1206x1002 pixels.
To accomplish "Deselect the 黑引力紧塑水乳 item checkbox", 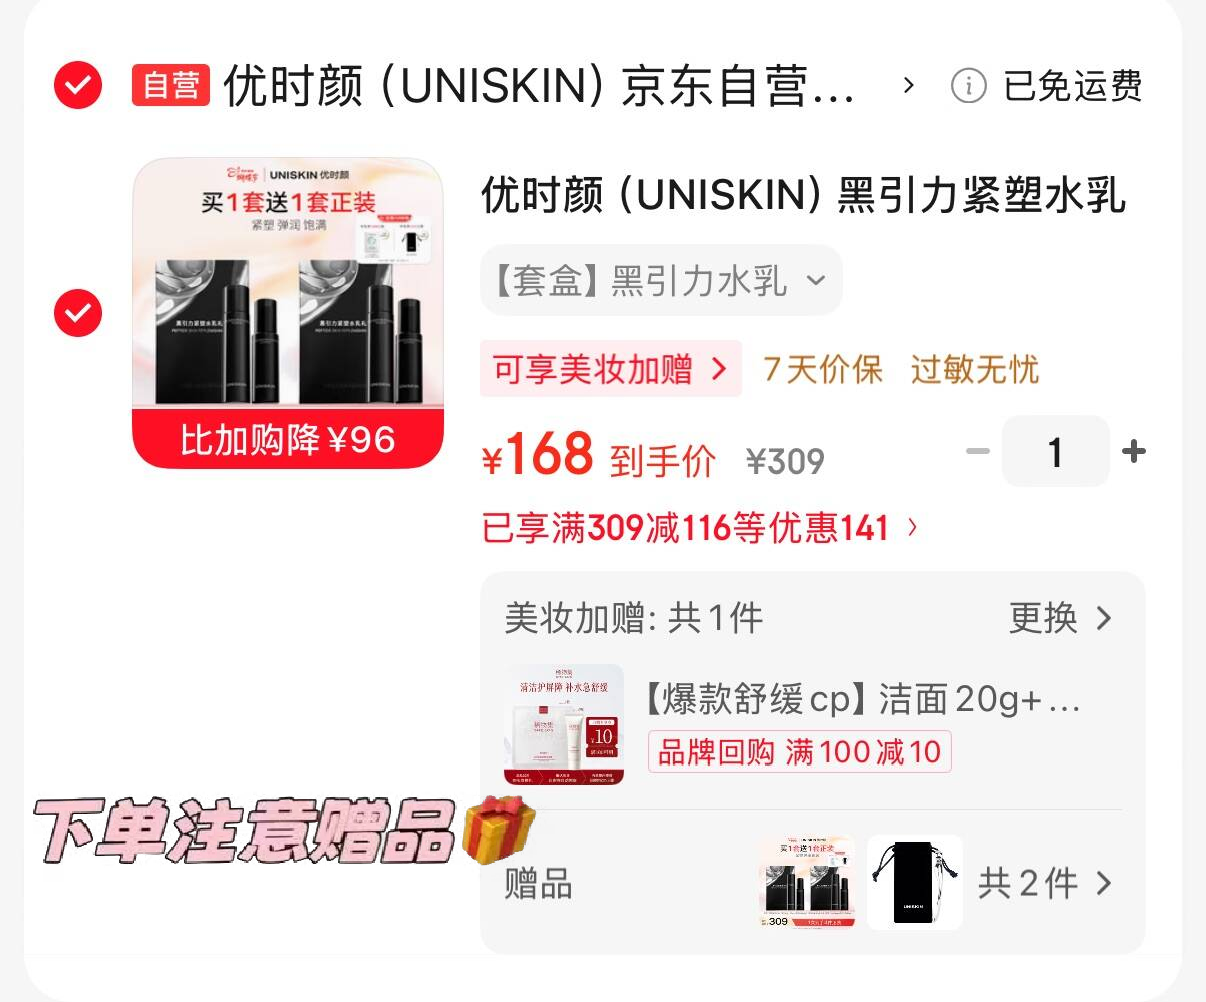I will (78, 313).
